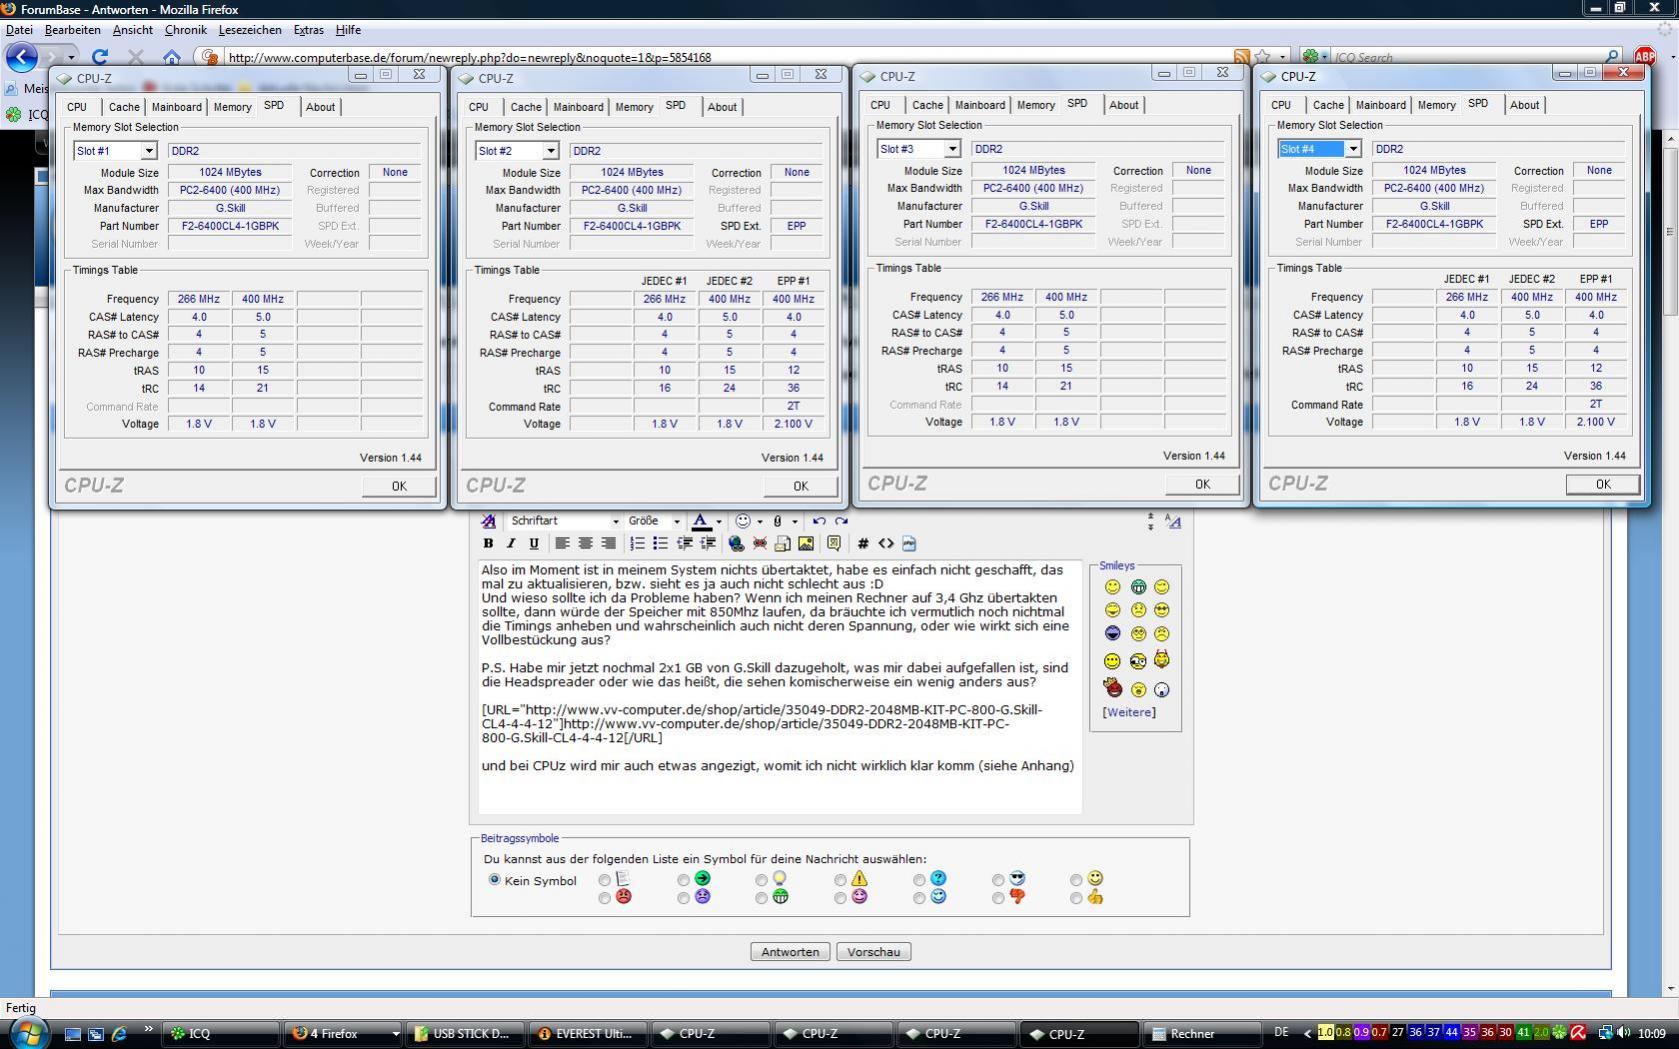Image resolution: width=1679 pixels, height=1049 pixels.
Task: Open the Rechner taskbar button
Action: tap(1202, 1034)
